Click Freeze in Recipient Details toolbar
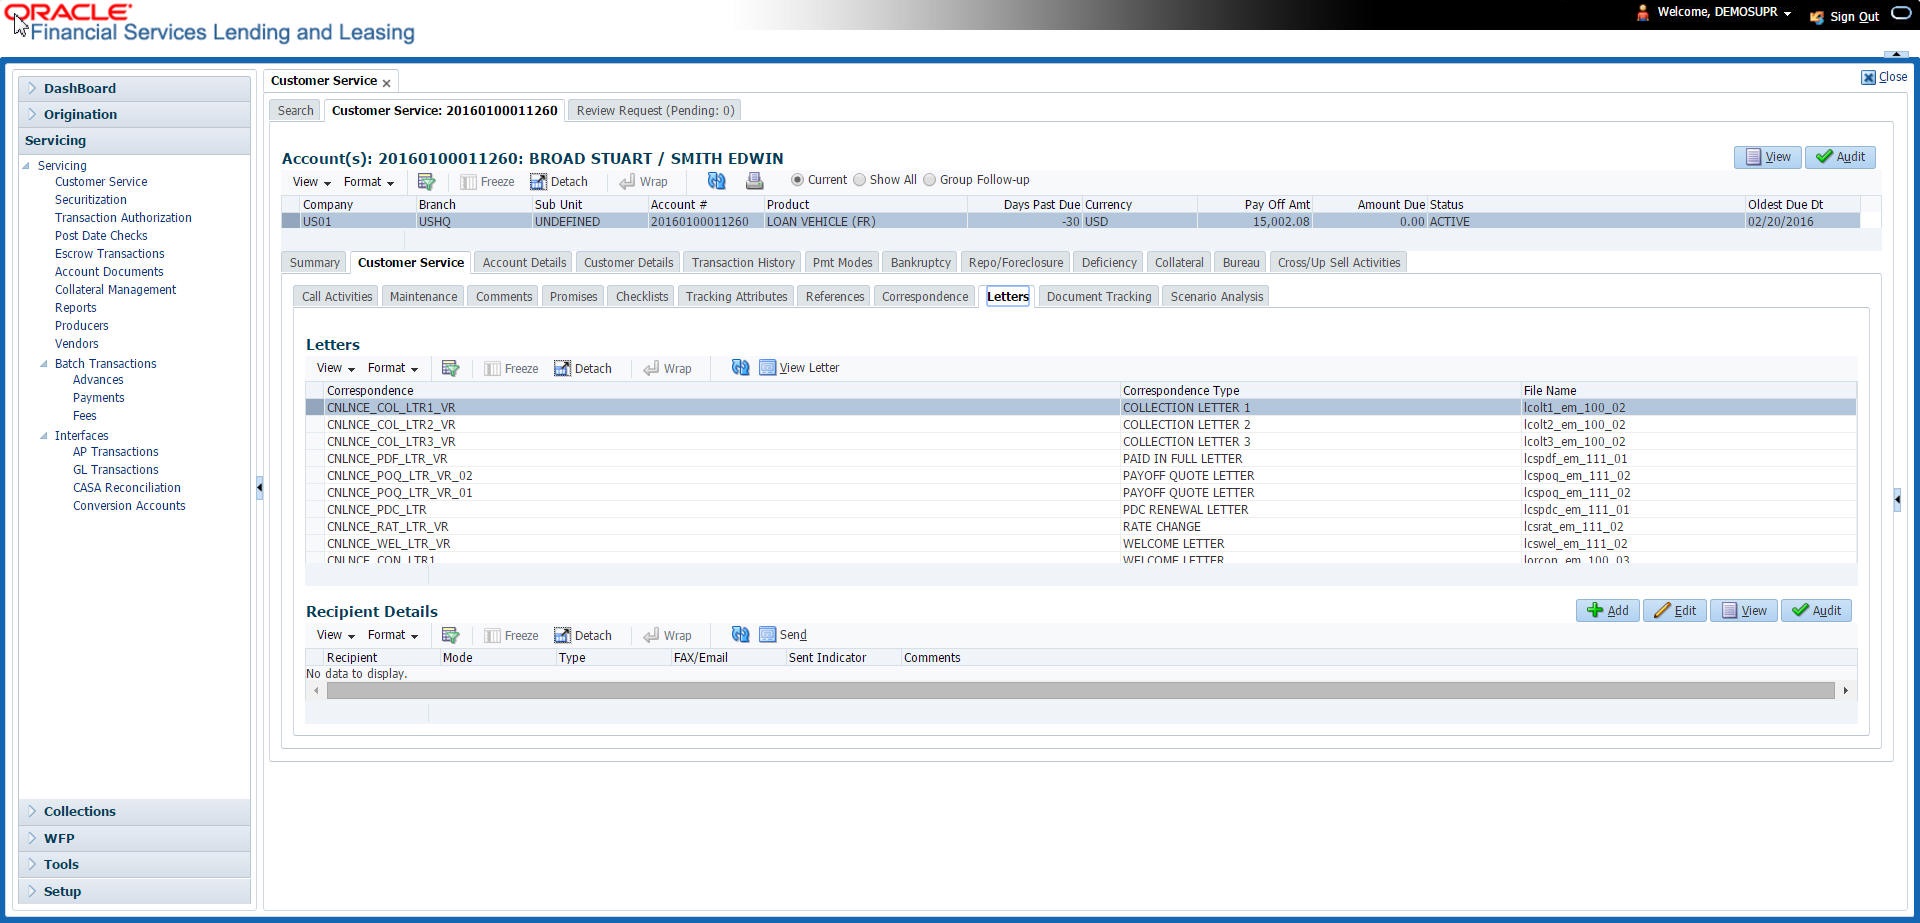Viewport: 1920px width, 923px height. coord(511,635)
